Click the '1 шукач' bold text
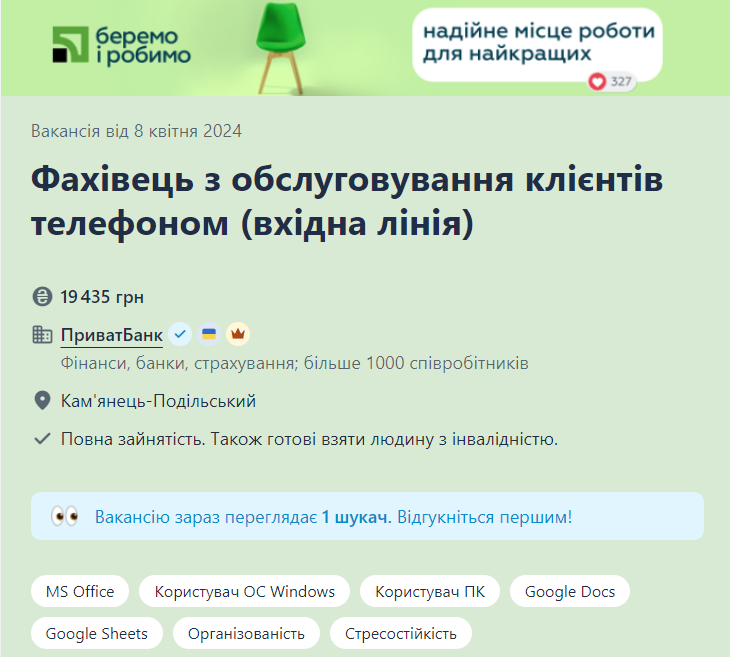730x657 pixels. pyautogui.click(x=357, y=517)
